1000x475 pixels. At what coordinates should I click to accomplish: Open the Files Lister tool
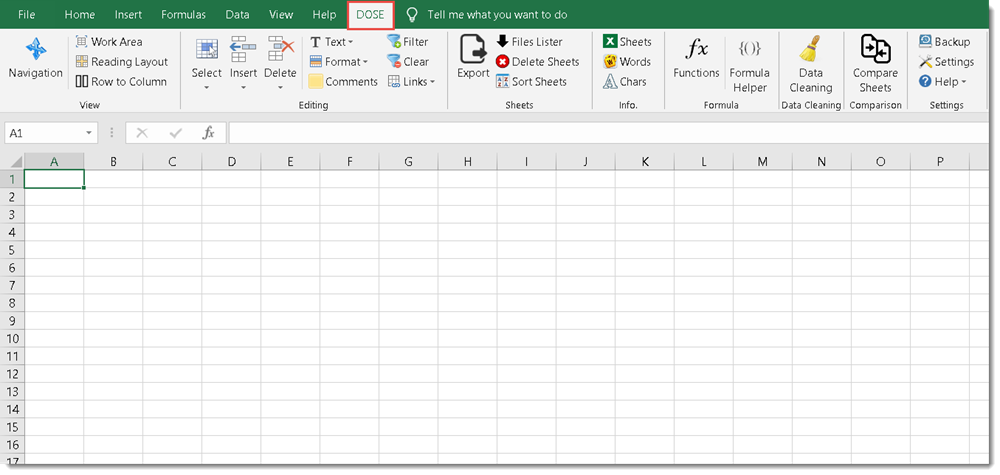pyautogui.click(x=529, y=41)
